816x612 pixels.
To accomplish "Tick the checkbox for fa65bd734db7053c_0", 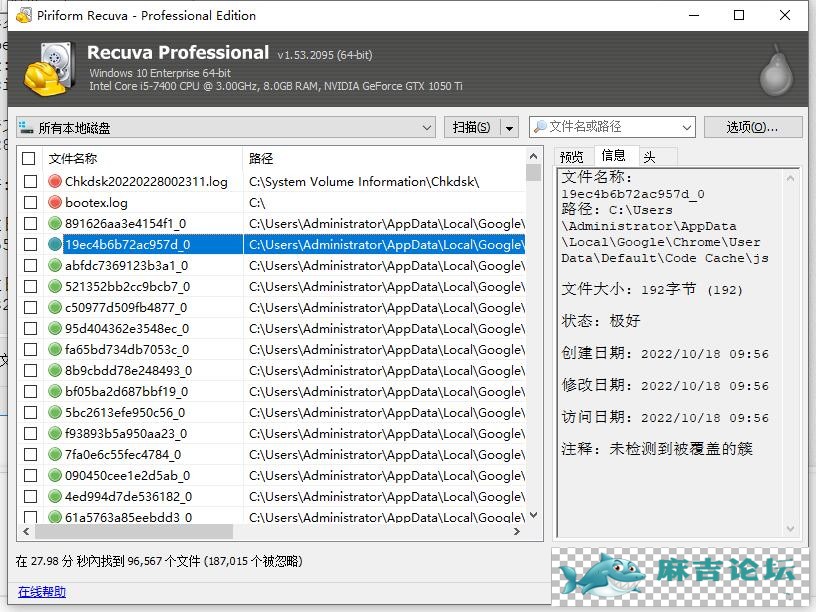I will [31, 349].
